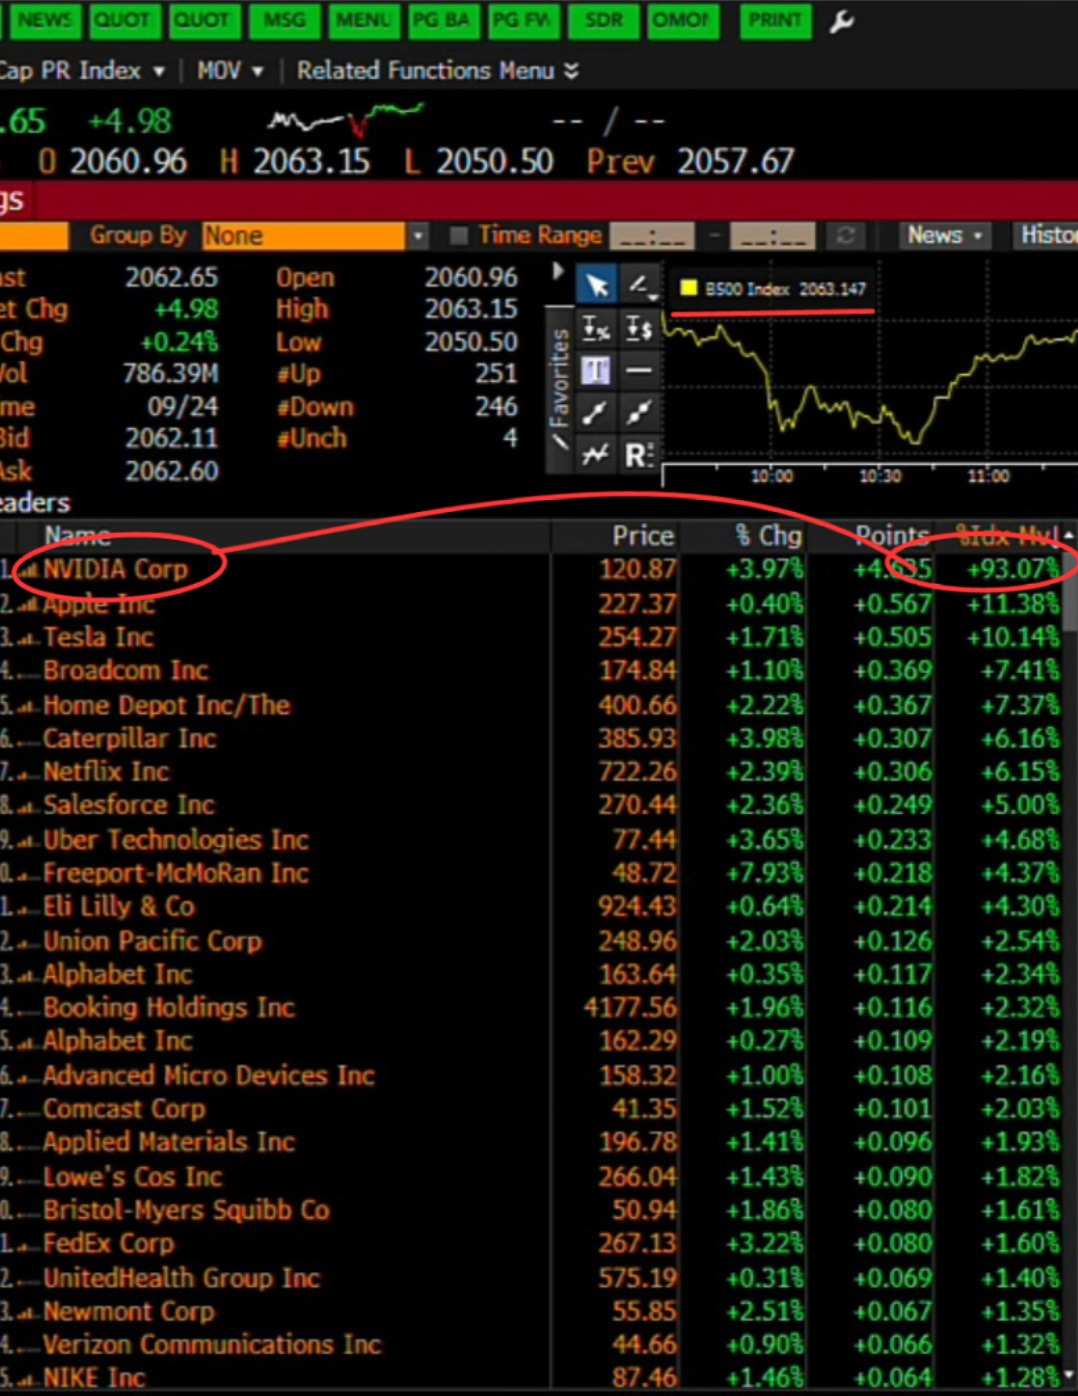Open chart icon beside Eli Lilly & Co

[29, 908]
